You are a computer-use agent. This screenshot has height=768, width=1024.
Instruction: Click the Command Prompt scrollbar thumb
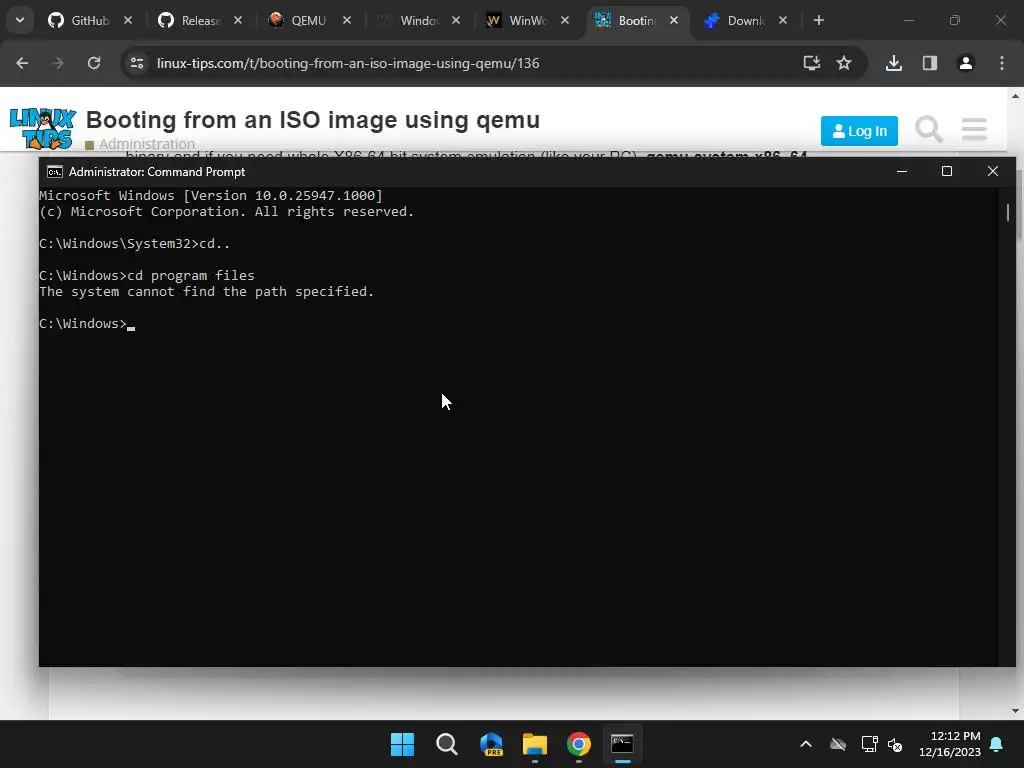[1008, 212]
